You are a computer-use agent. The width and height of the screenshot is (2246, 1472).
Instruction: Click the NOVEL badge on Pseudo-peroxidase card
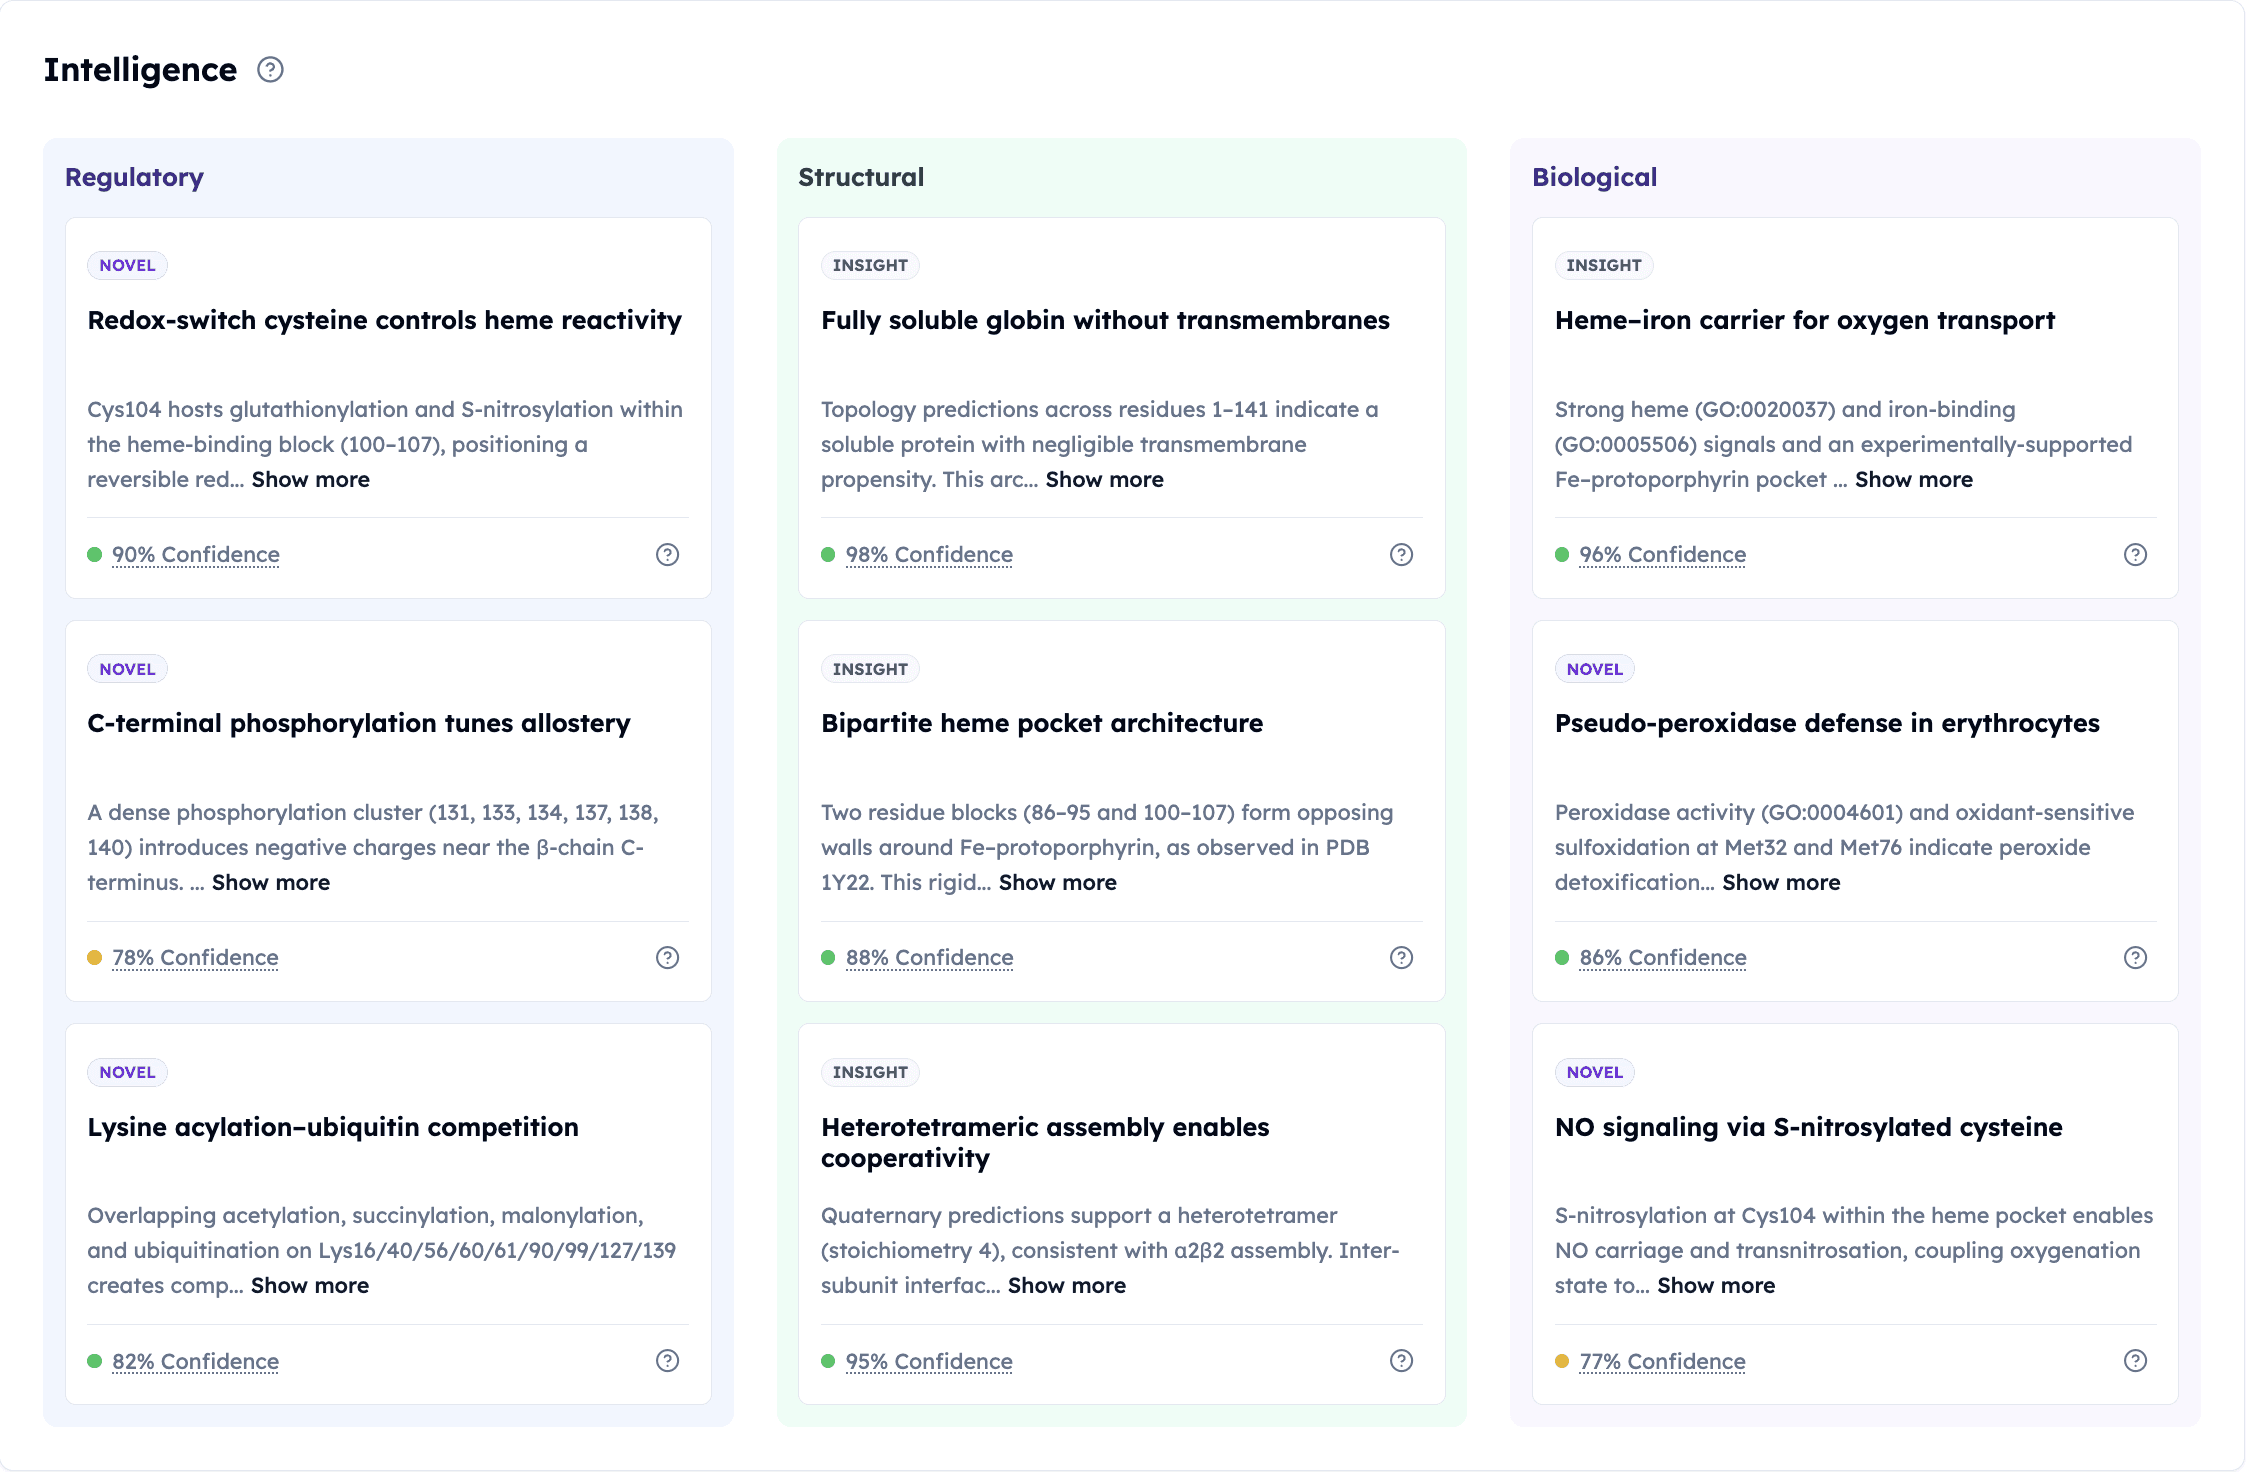(1594, 669)
